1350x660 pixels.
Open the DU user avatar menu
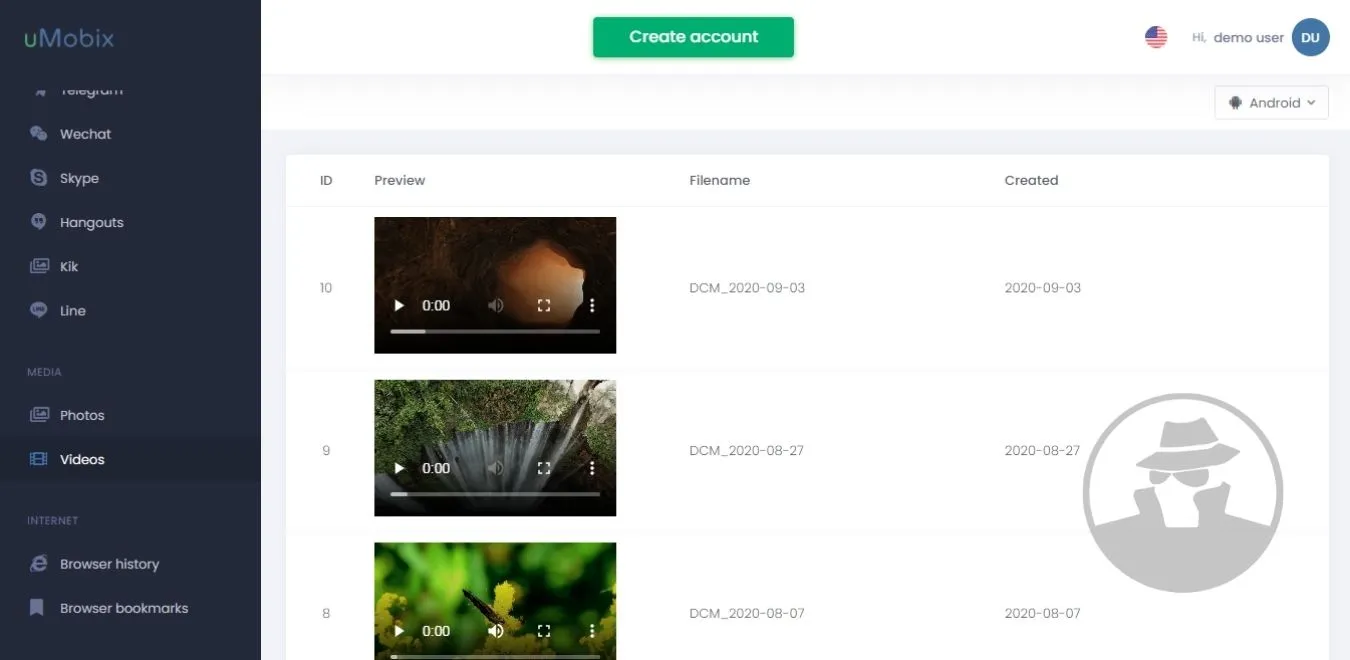pos(1310,38)
